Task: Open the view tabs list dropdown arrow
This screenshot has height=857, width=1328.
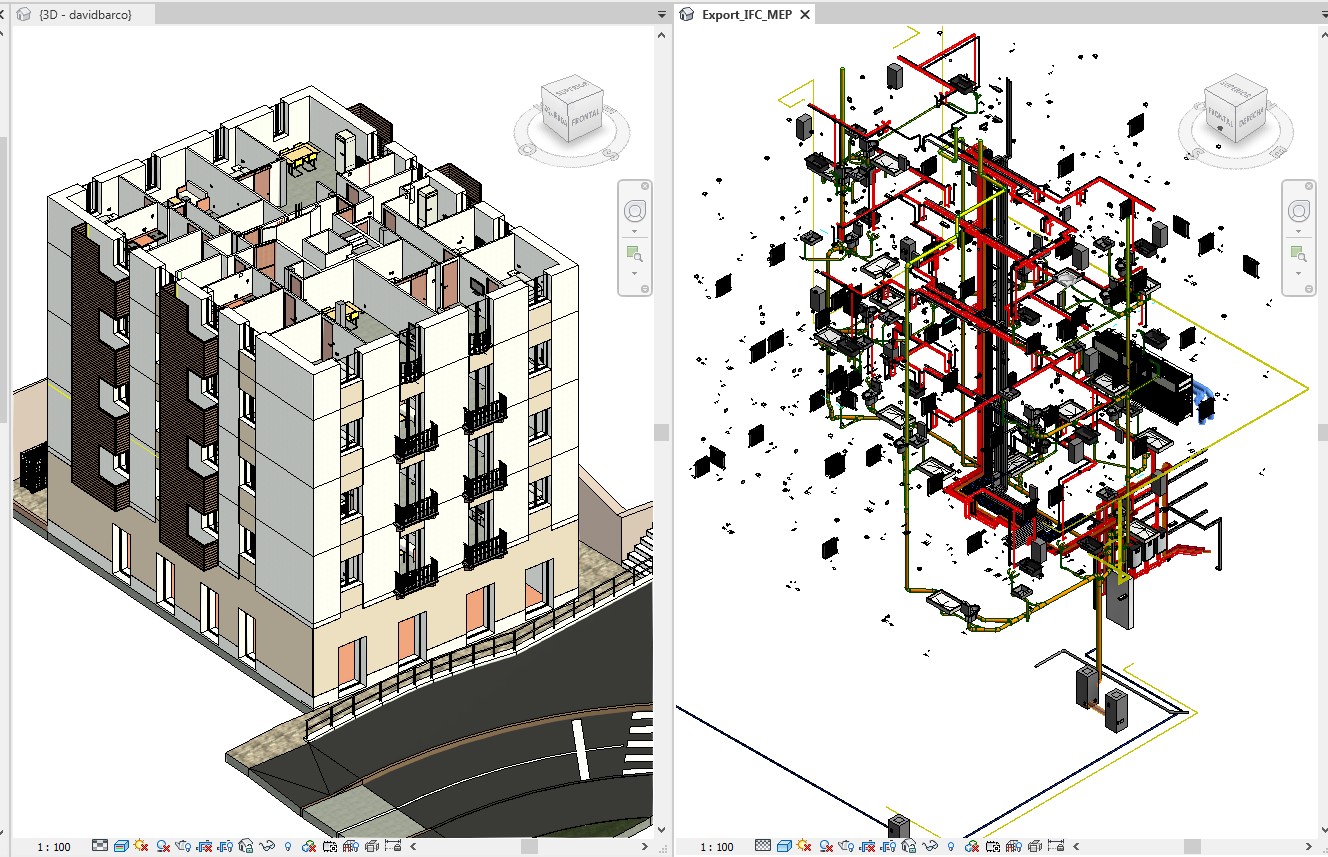Action: click(x=661, y=15)
